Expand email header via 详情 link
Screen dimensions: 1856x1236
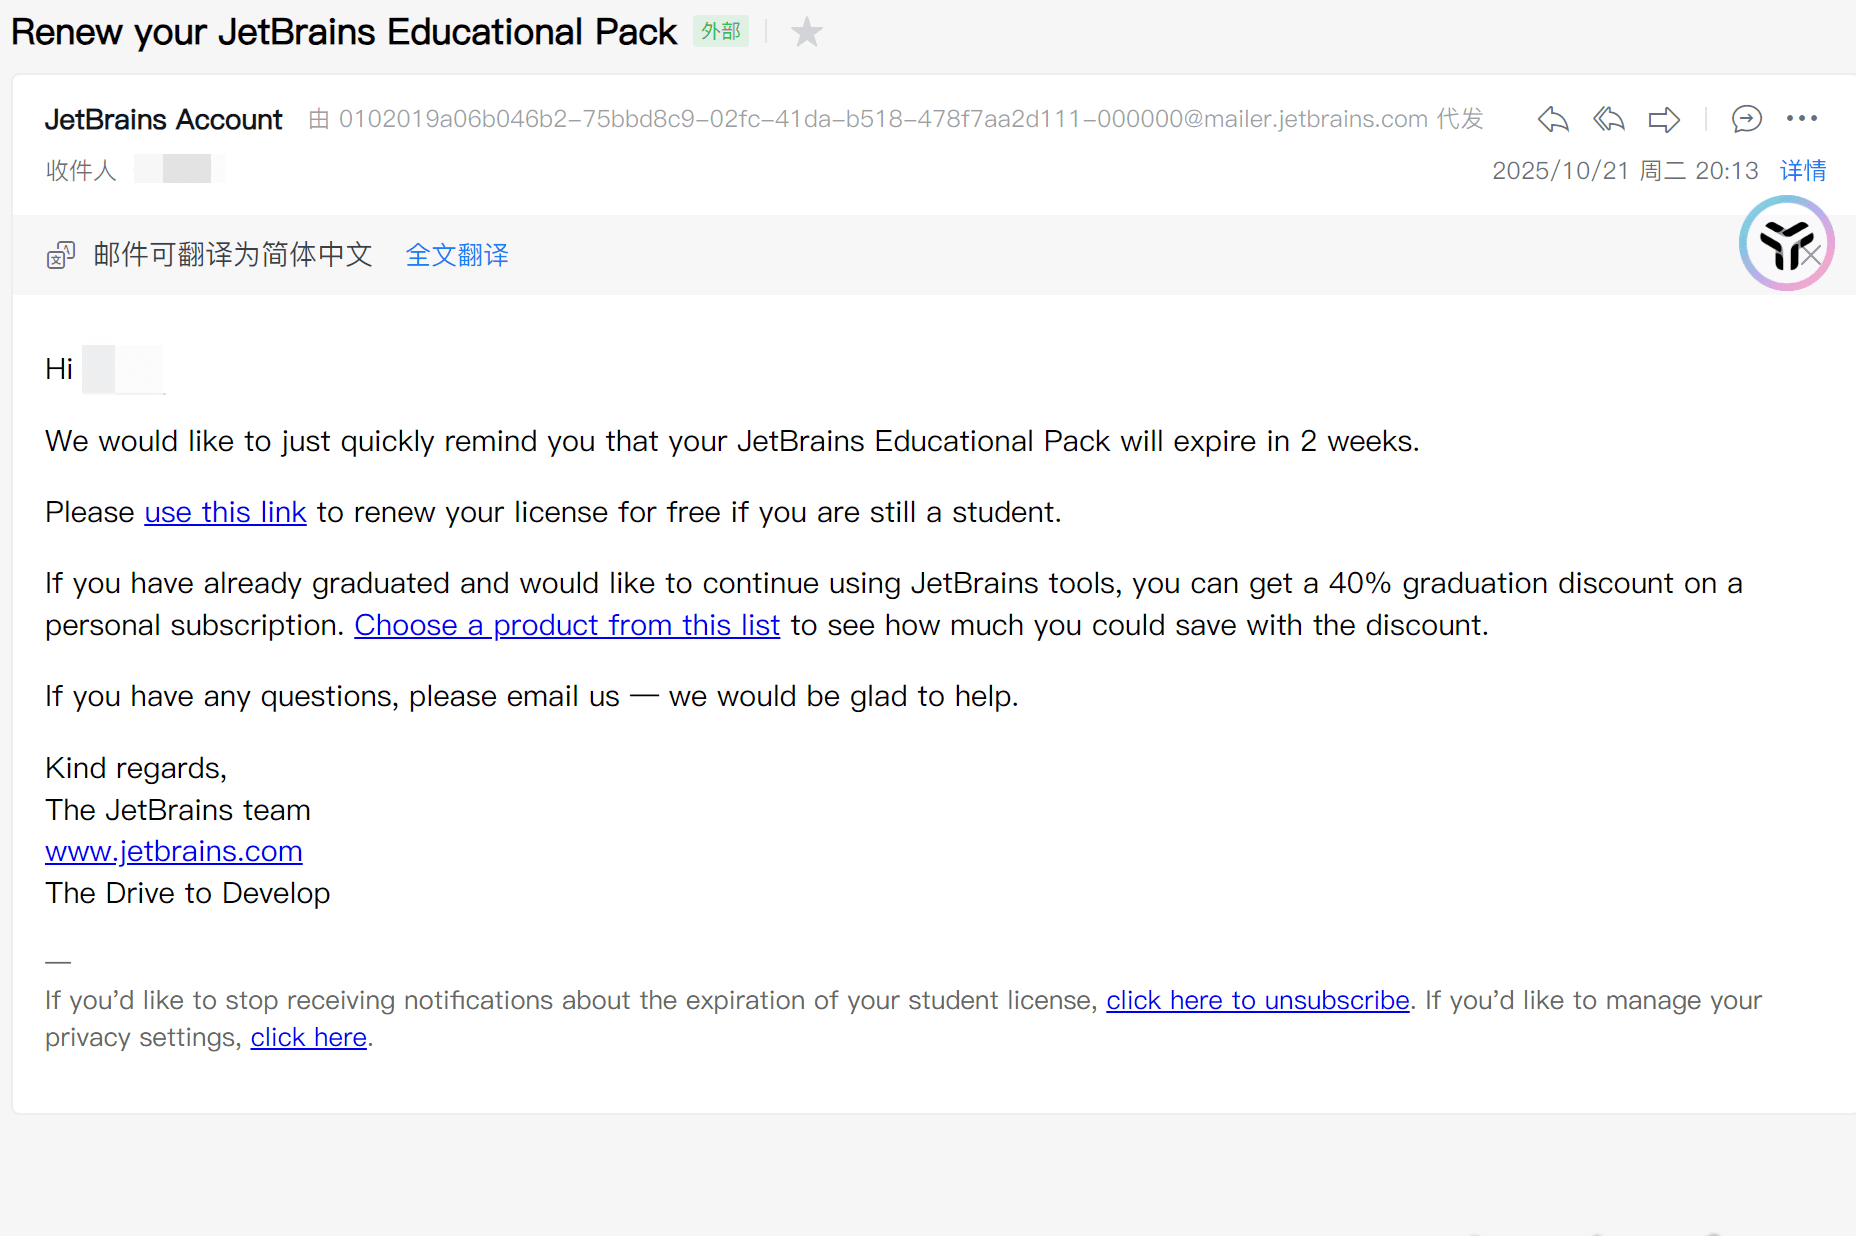point(1802,171)
